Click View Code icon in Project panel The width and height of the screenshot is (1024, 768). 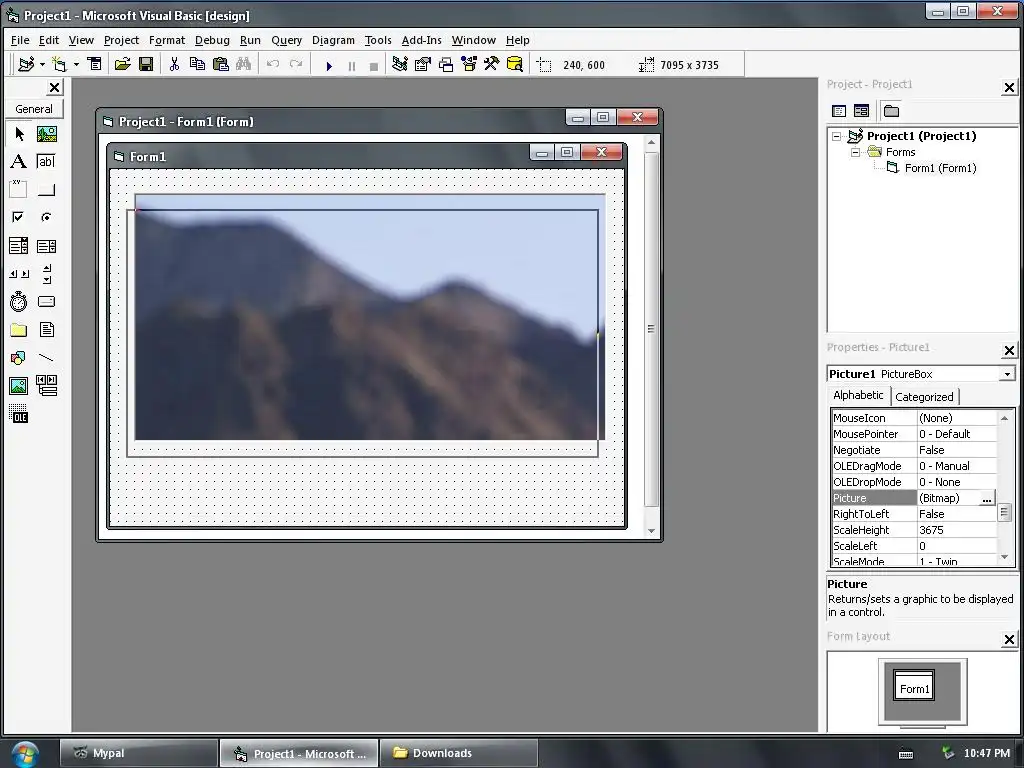coord(839,111)
